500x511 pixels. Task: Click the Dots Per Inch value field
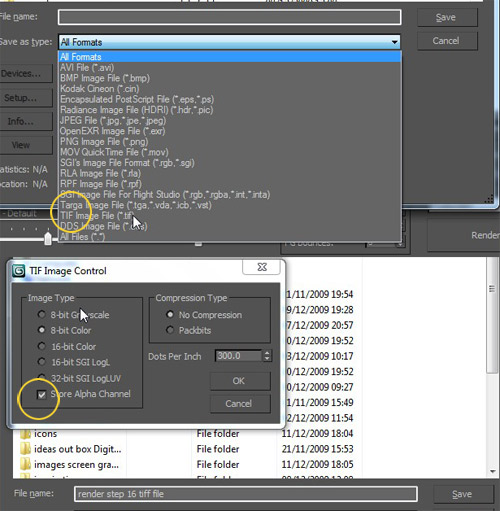(x=239, y=356)
